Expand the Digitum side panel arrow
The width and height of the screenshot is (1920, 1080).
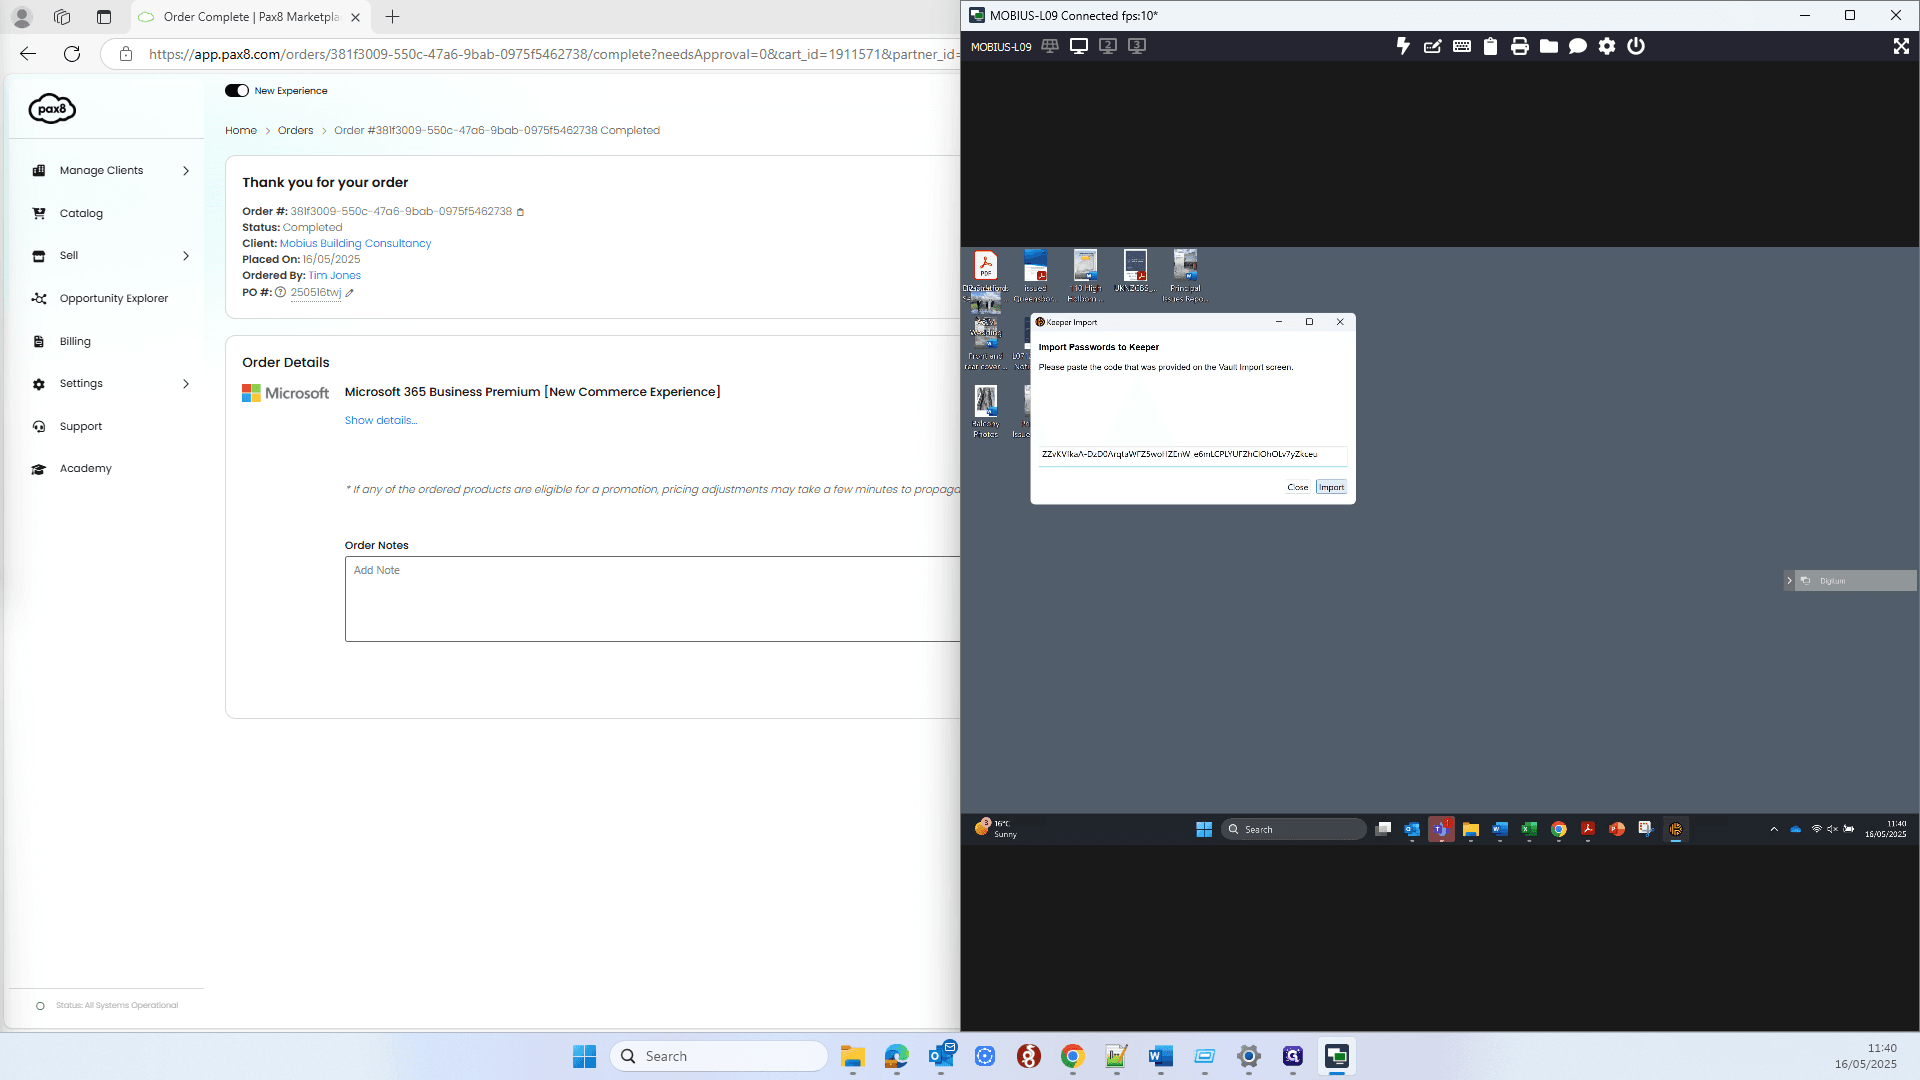tap(1789, 581)
